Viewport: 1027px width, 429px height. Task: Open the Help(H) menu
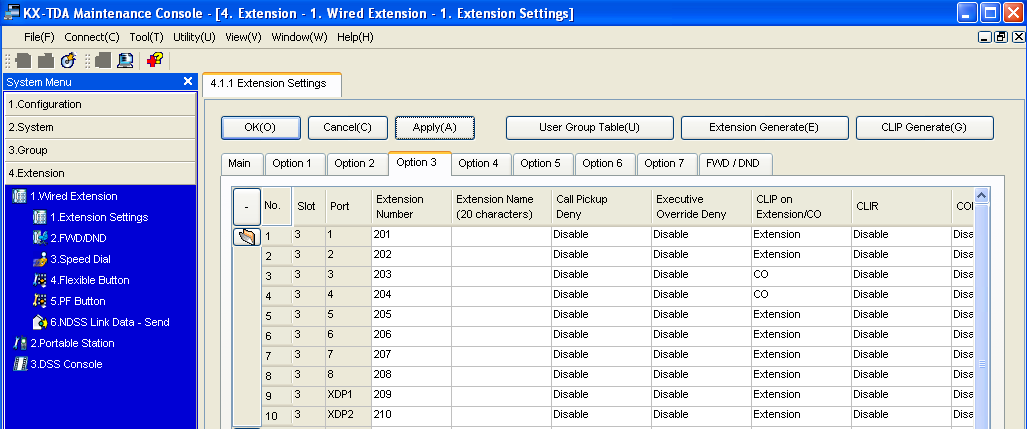(355, 37)
